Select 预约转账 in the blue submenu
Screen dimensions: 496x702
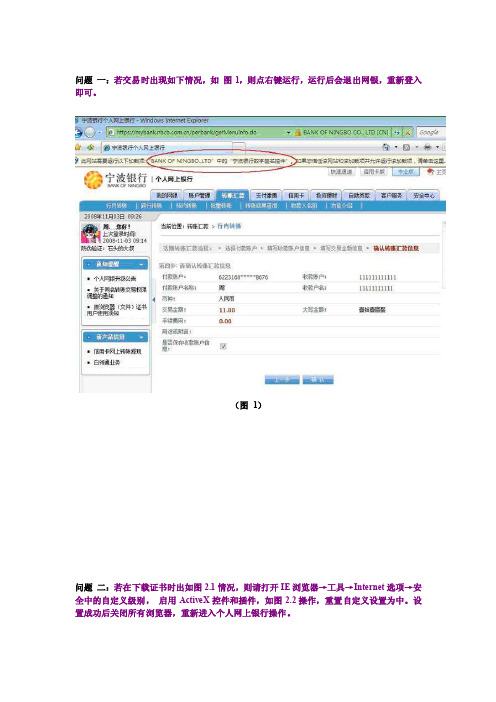tap(186, 206)
